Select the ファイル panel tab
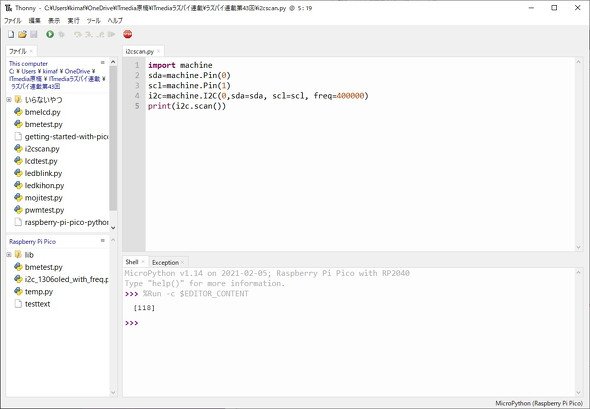590x409 pixels. (x=18, y=51)
